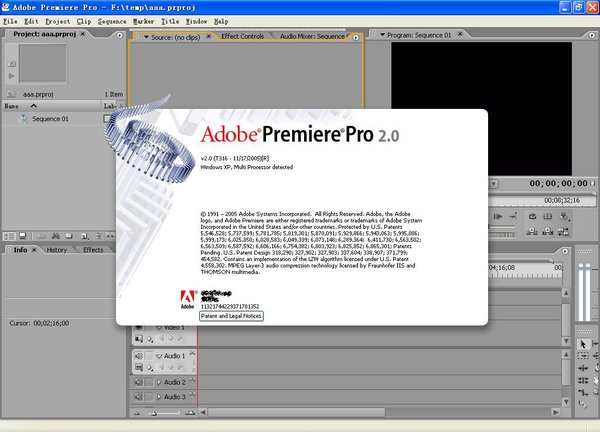The height and width of the screenshot is (432, 600).
Task: Toggle lock box for Audio 2 track
Action: coord(149,382)
